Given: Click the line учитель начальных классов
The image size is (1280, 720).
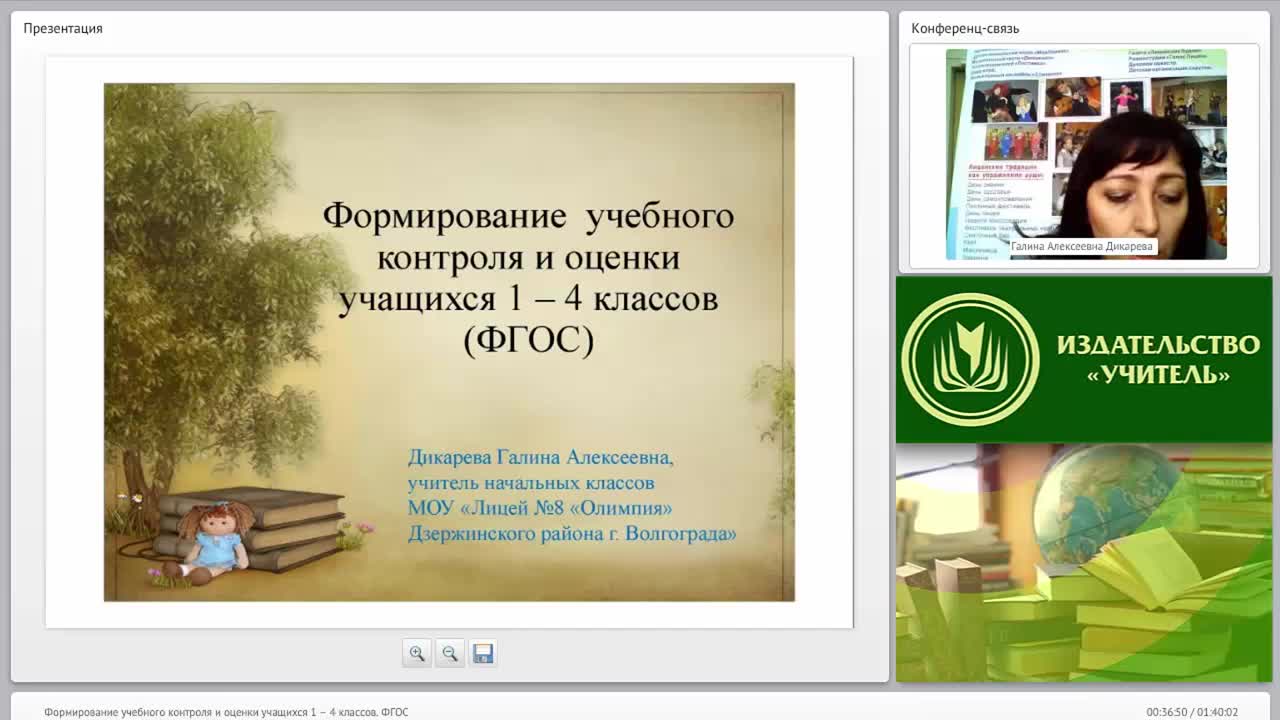Looking at the screenshot, I should [531, 483].
